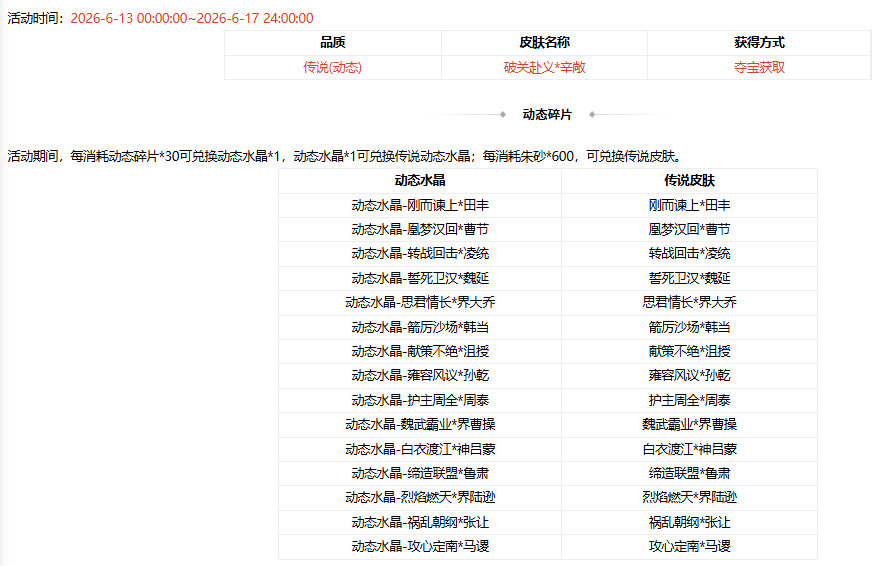Click 雍容风议*孙乾 in 传说皮肤 column
This screenshot has height=566, width=877.
click(x=689, y=375)
